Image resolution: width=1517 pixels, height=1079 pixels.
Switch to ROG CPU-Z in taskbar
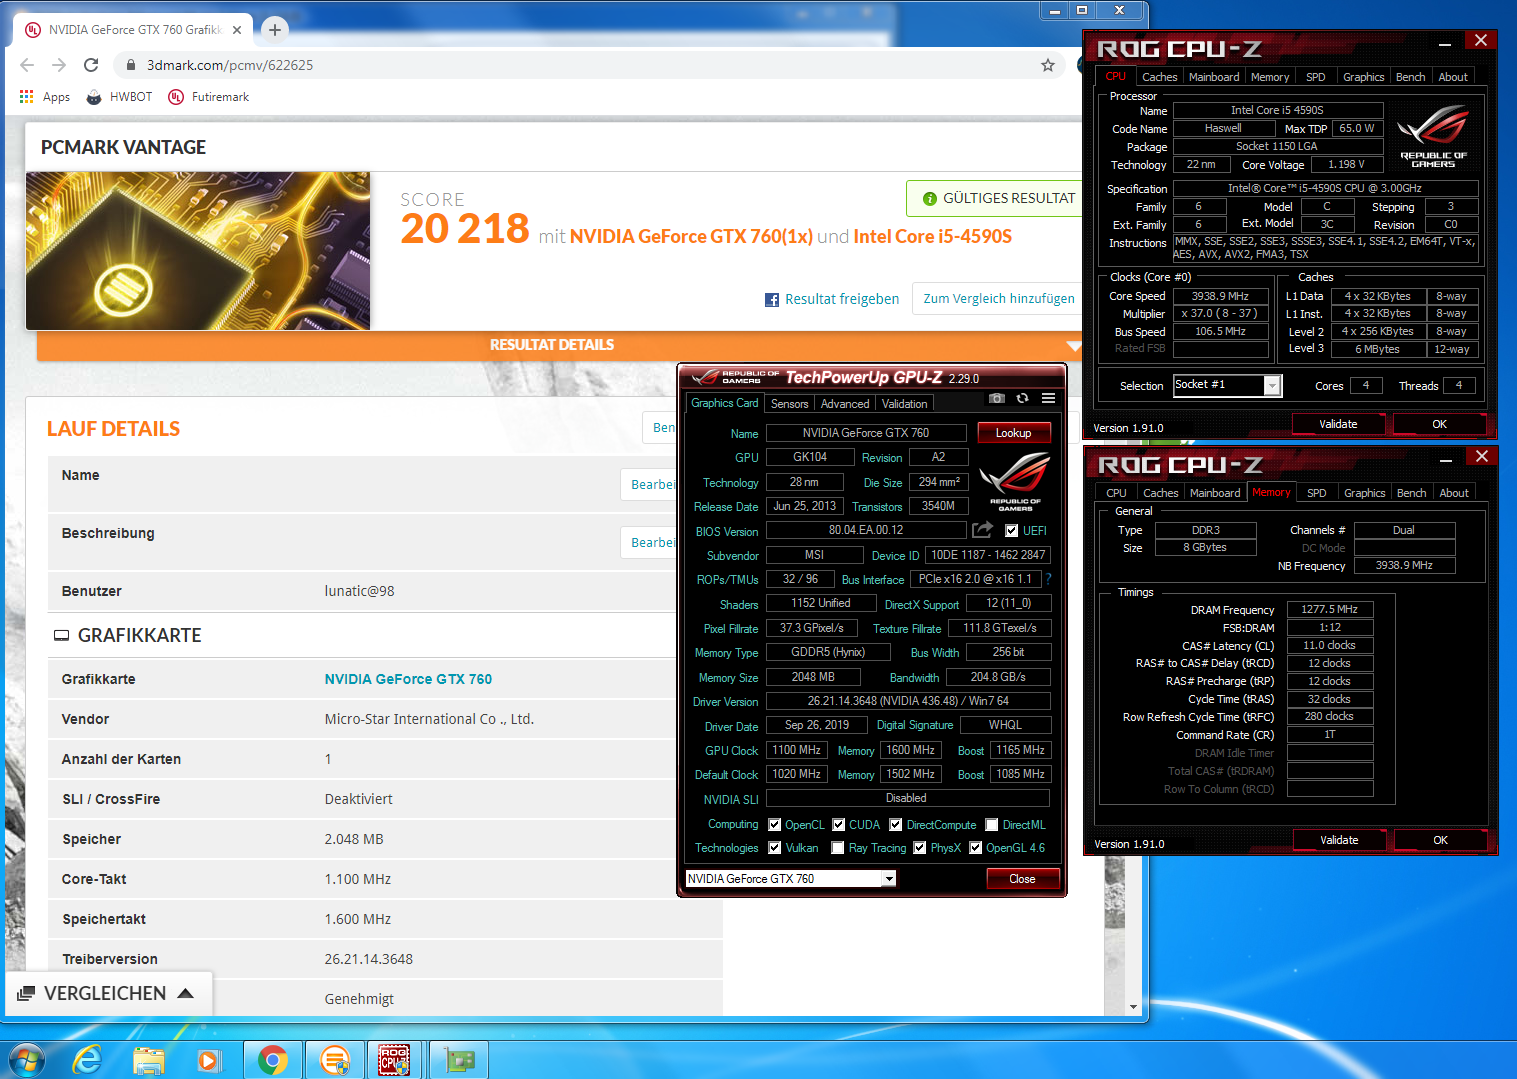coord(394,1059)
